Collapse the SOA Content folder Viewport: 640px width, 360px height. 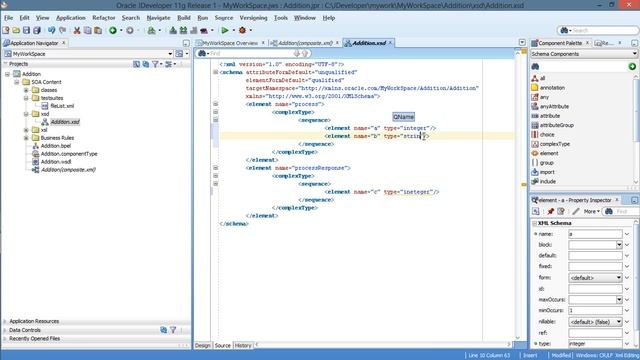[17, 82]
